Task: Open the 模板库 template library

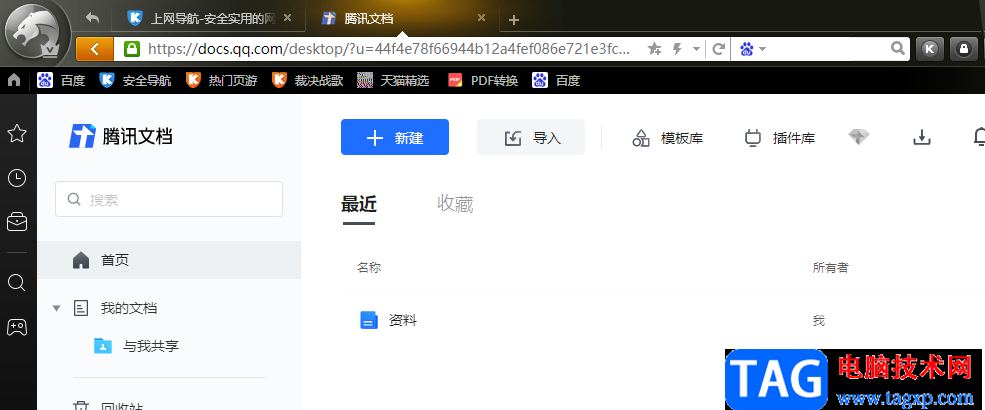Action: tap(667, 138)
